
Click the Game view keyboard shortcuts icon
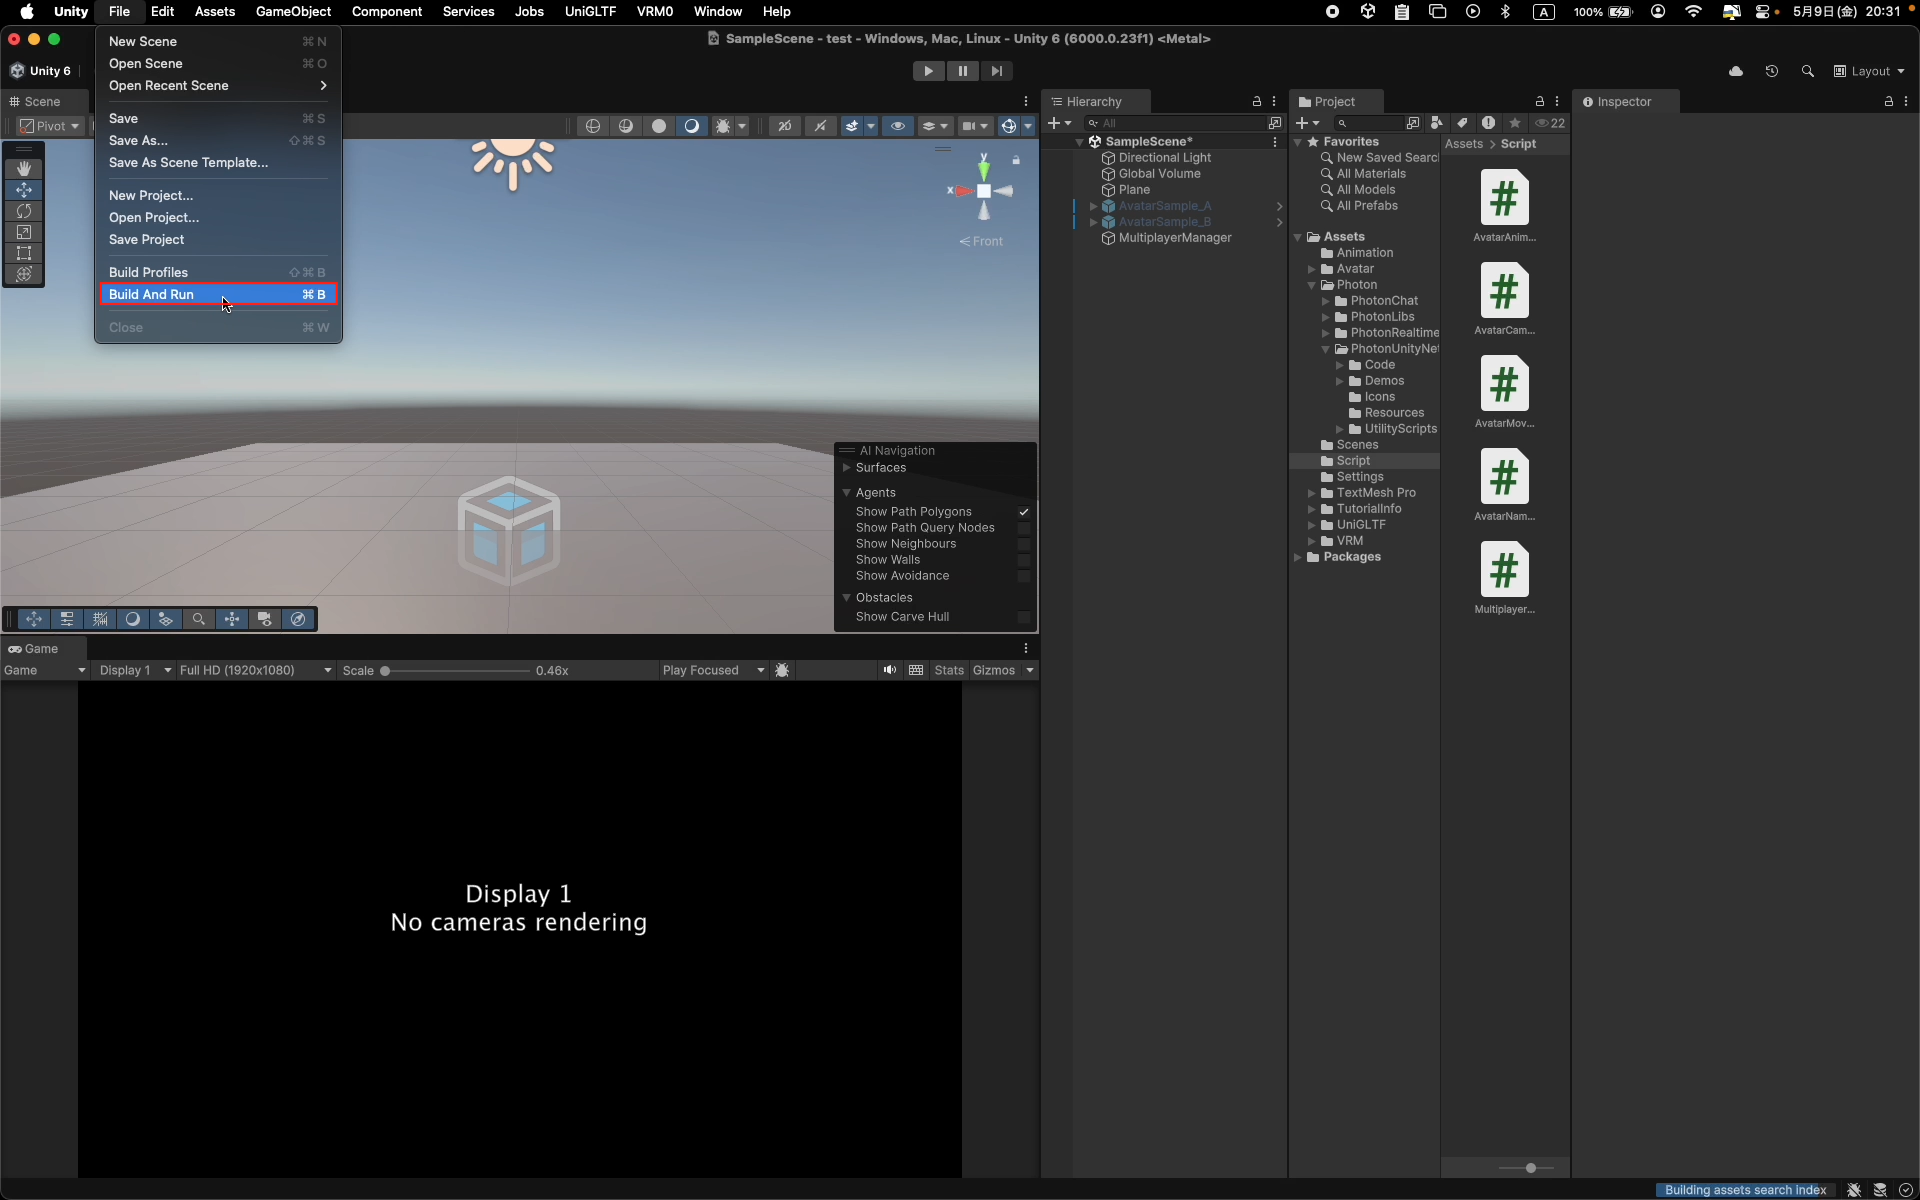click(x=916, y=670)
